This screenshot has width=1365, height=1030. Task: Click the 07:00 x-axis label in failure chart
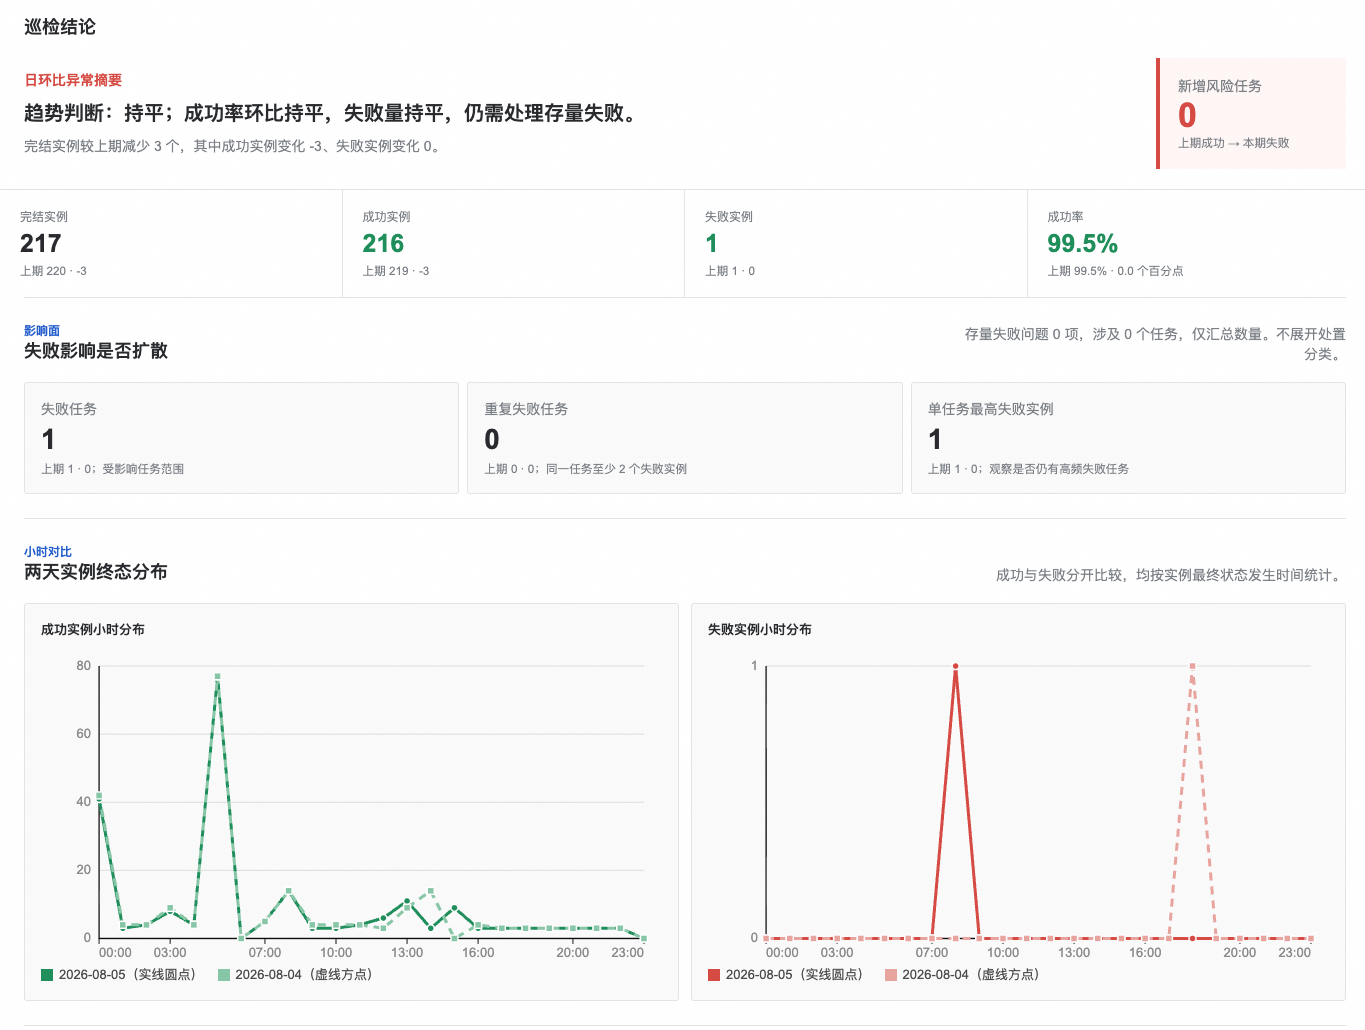(x=932, y=953)
